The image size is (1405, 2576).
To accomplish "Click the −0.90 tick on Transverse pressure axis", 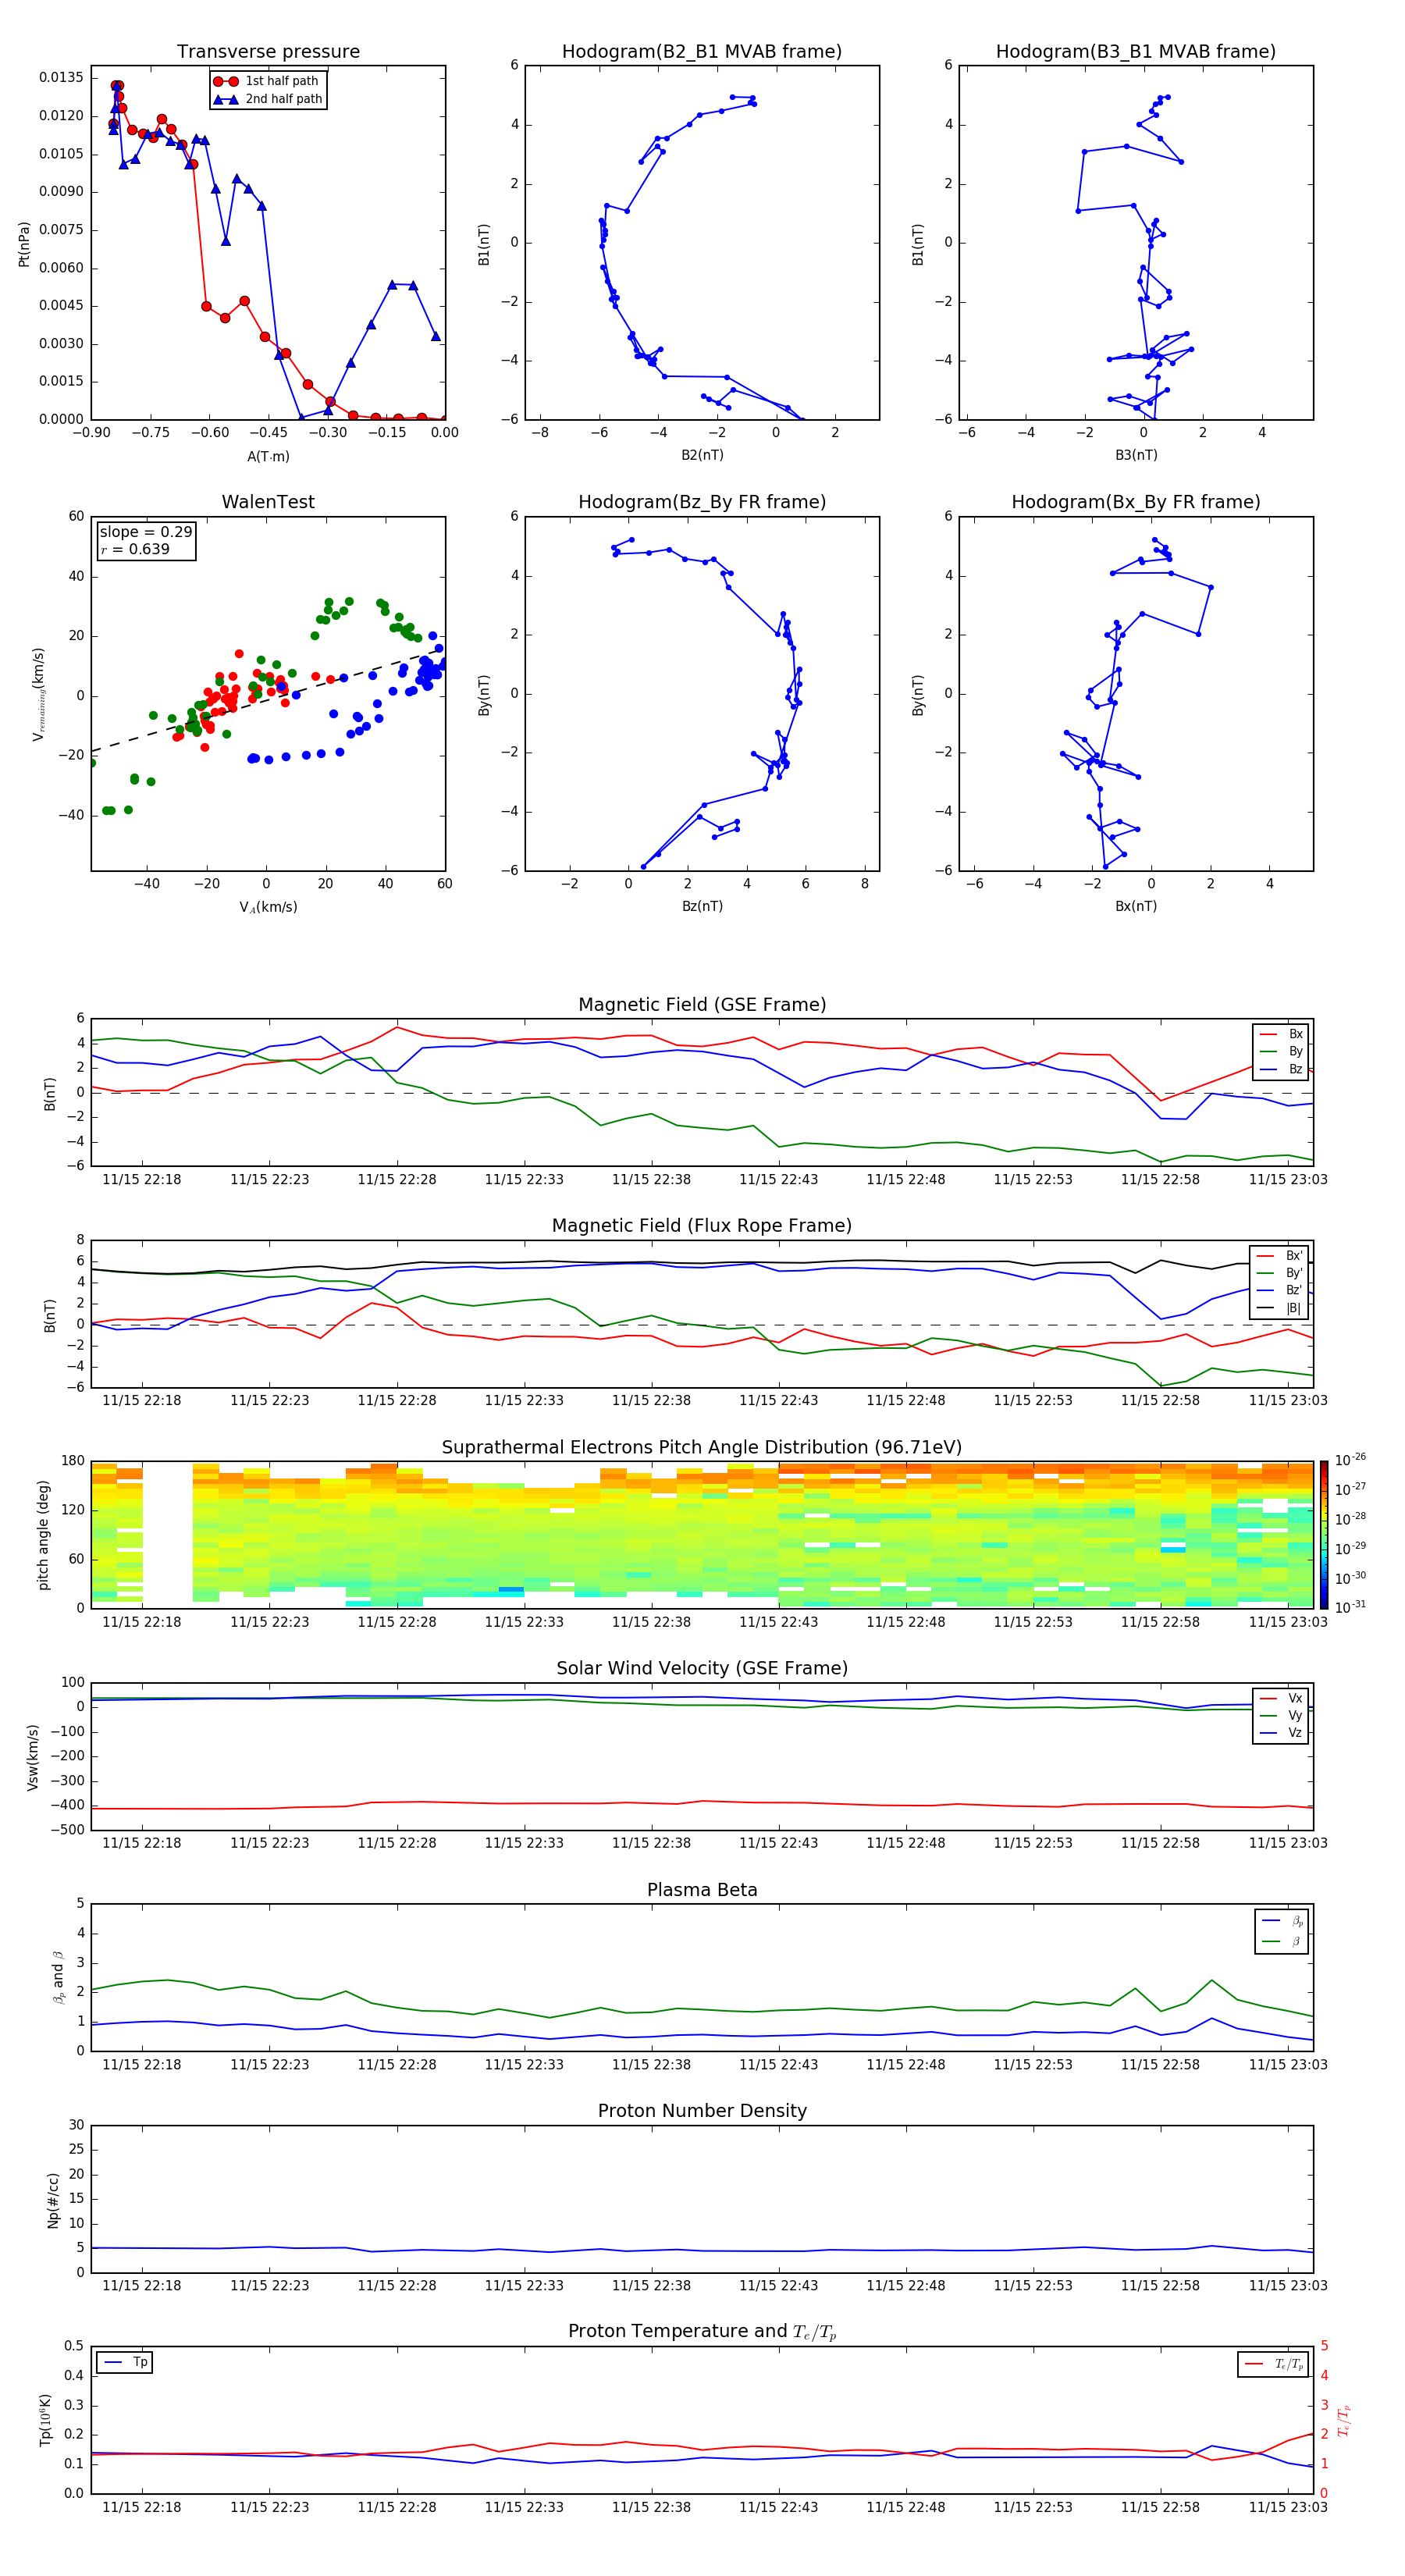I will [91, 433].
